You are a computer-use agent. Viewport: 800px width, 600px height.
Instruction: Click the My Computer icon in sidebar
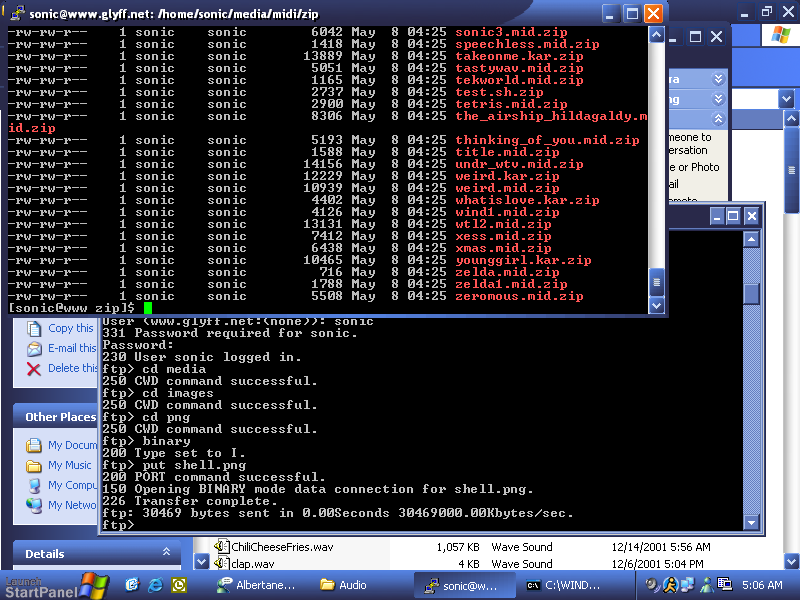click(x=34, y=485)
